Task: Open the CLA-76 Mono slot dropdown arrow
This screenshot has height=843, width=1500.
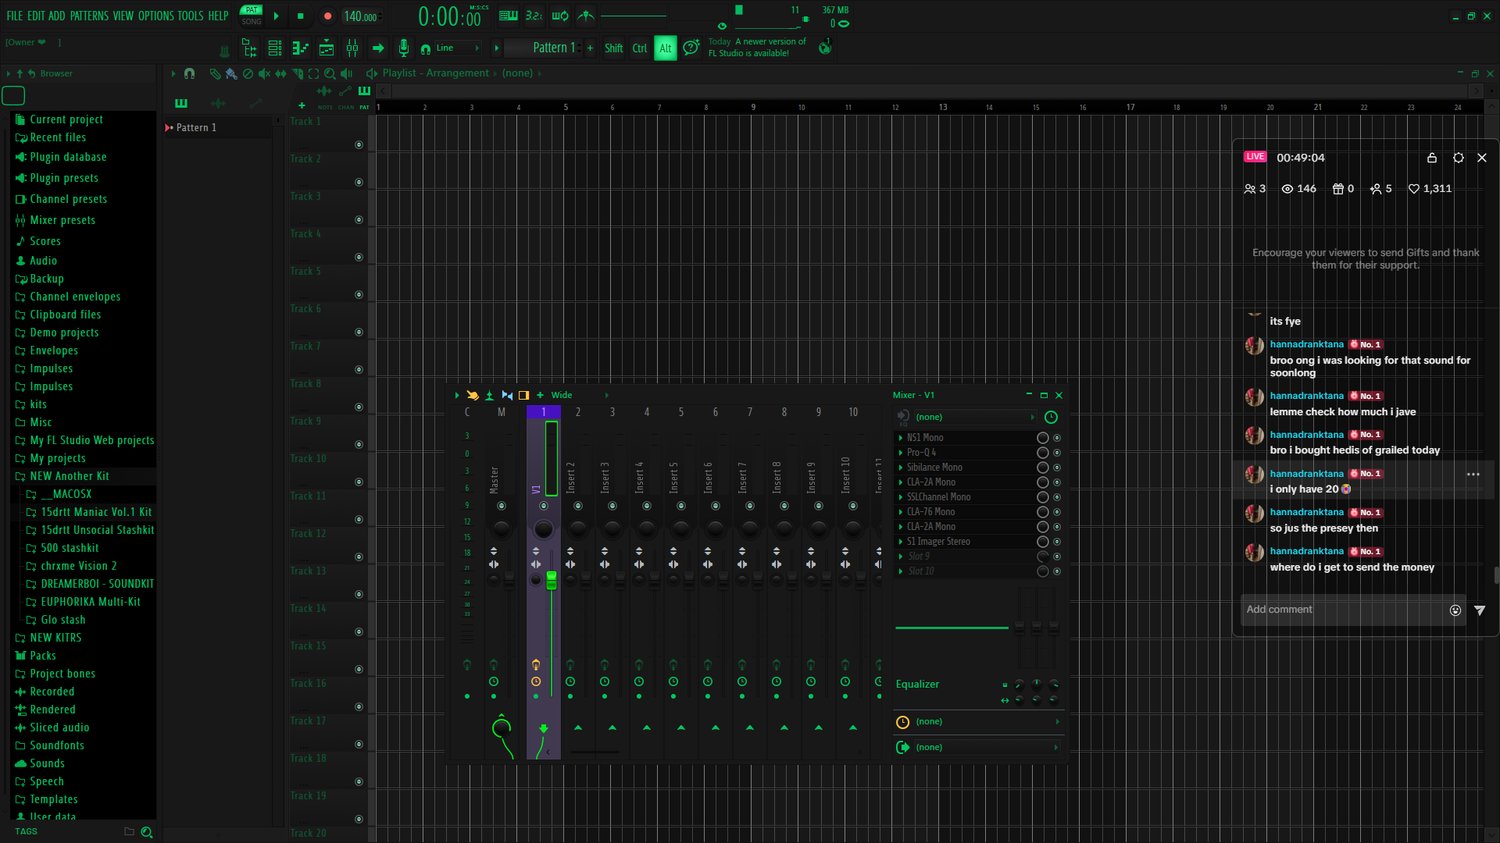Action: click(x=900, y=512)
